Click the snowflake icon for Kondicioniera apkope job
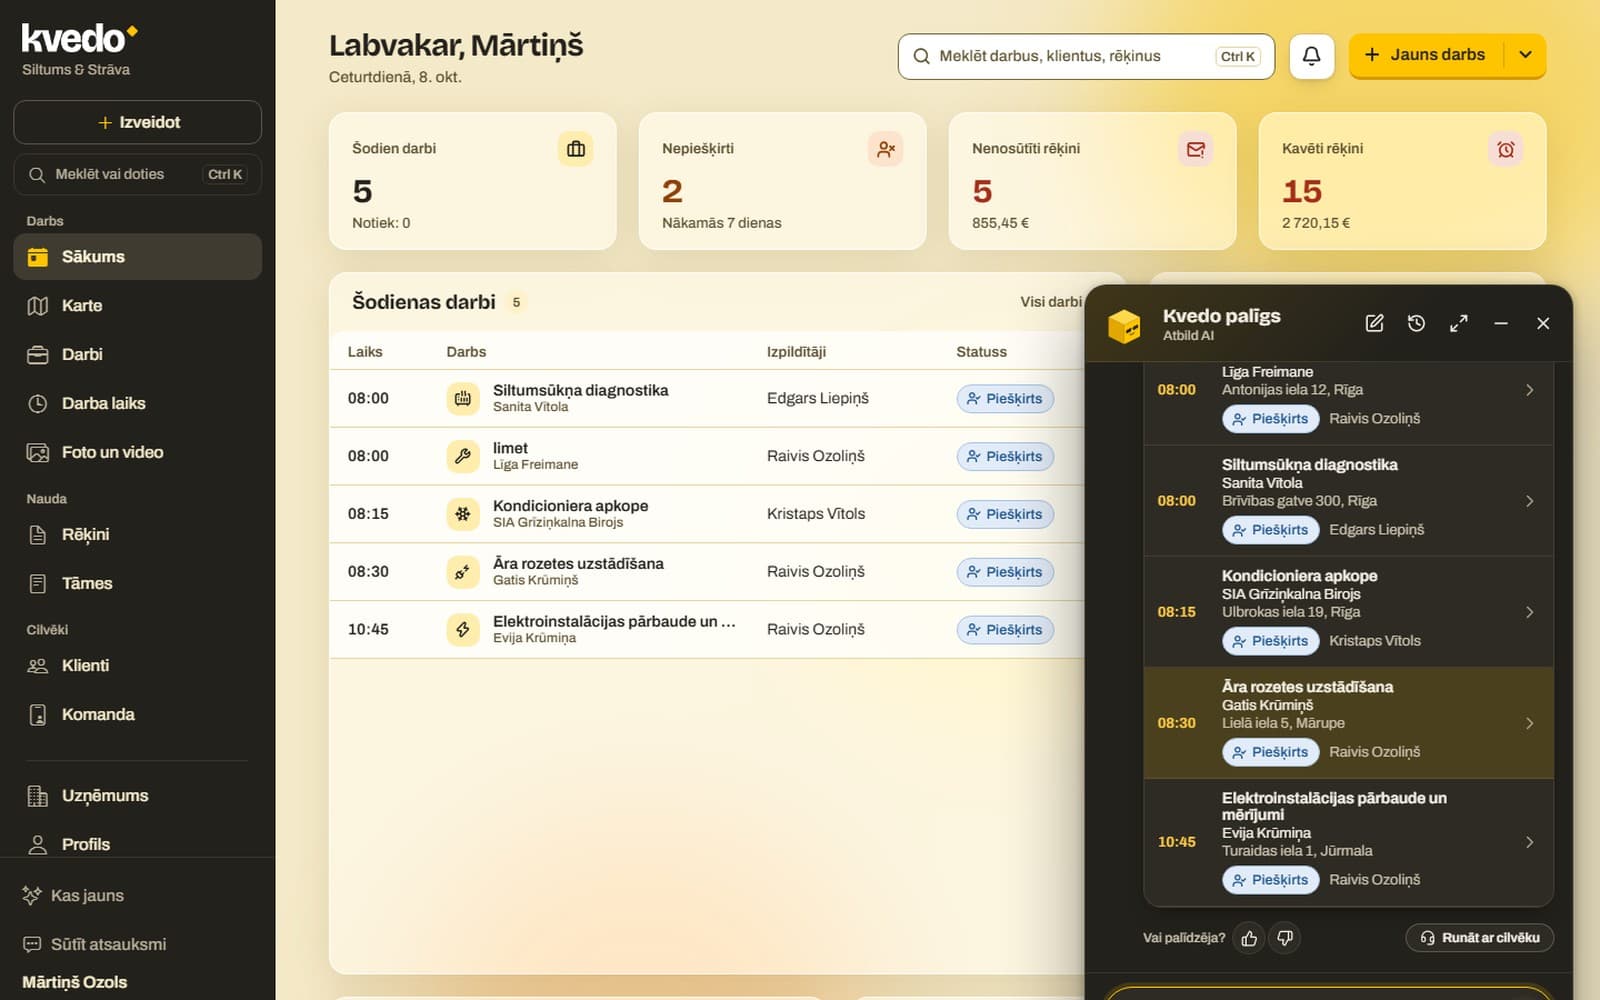Screen dimensions: 1600x1000 pos(463,514)
